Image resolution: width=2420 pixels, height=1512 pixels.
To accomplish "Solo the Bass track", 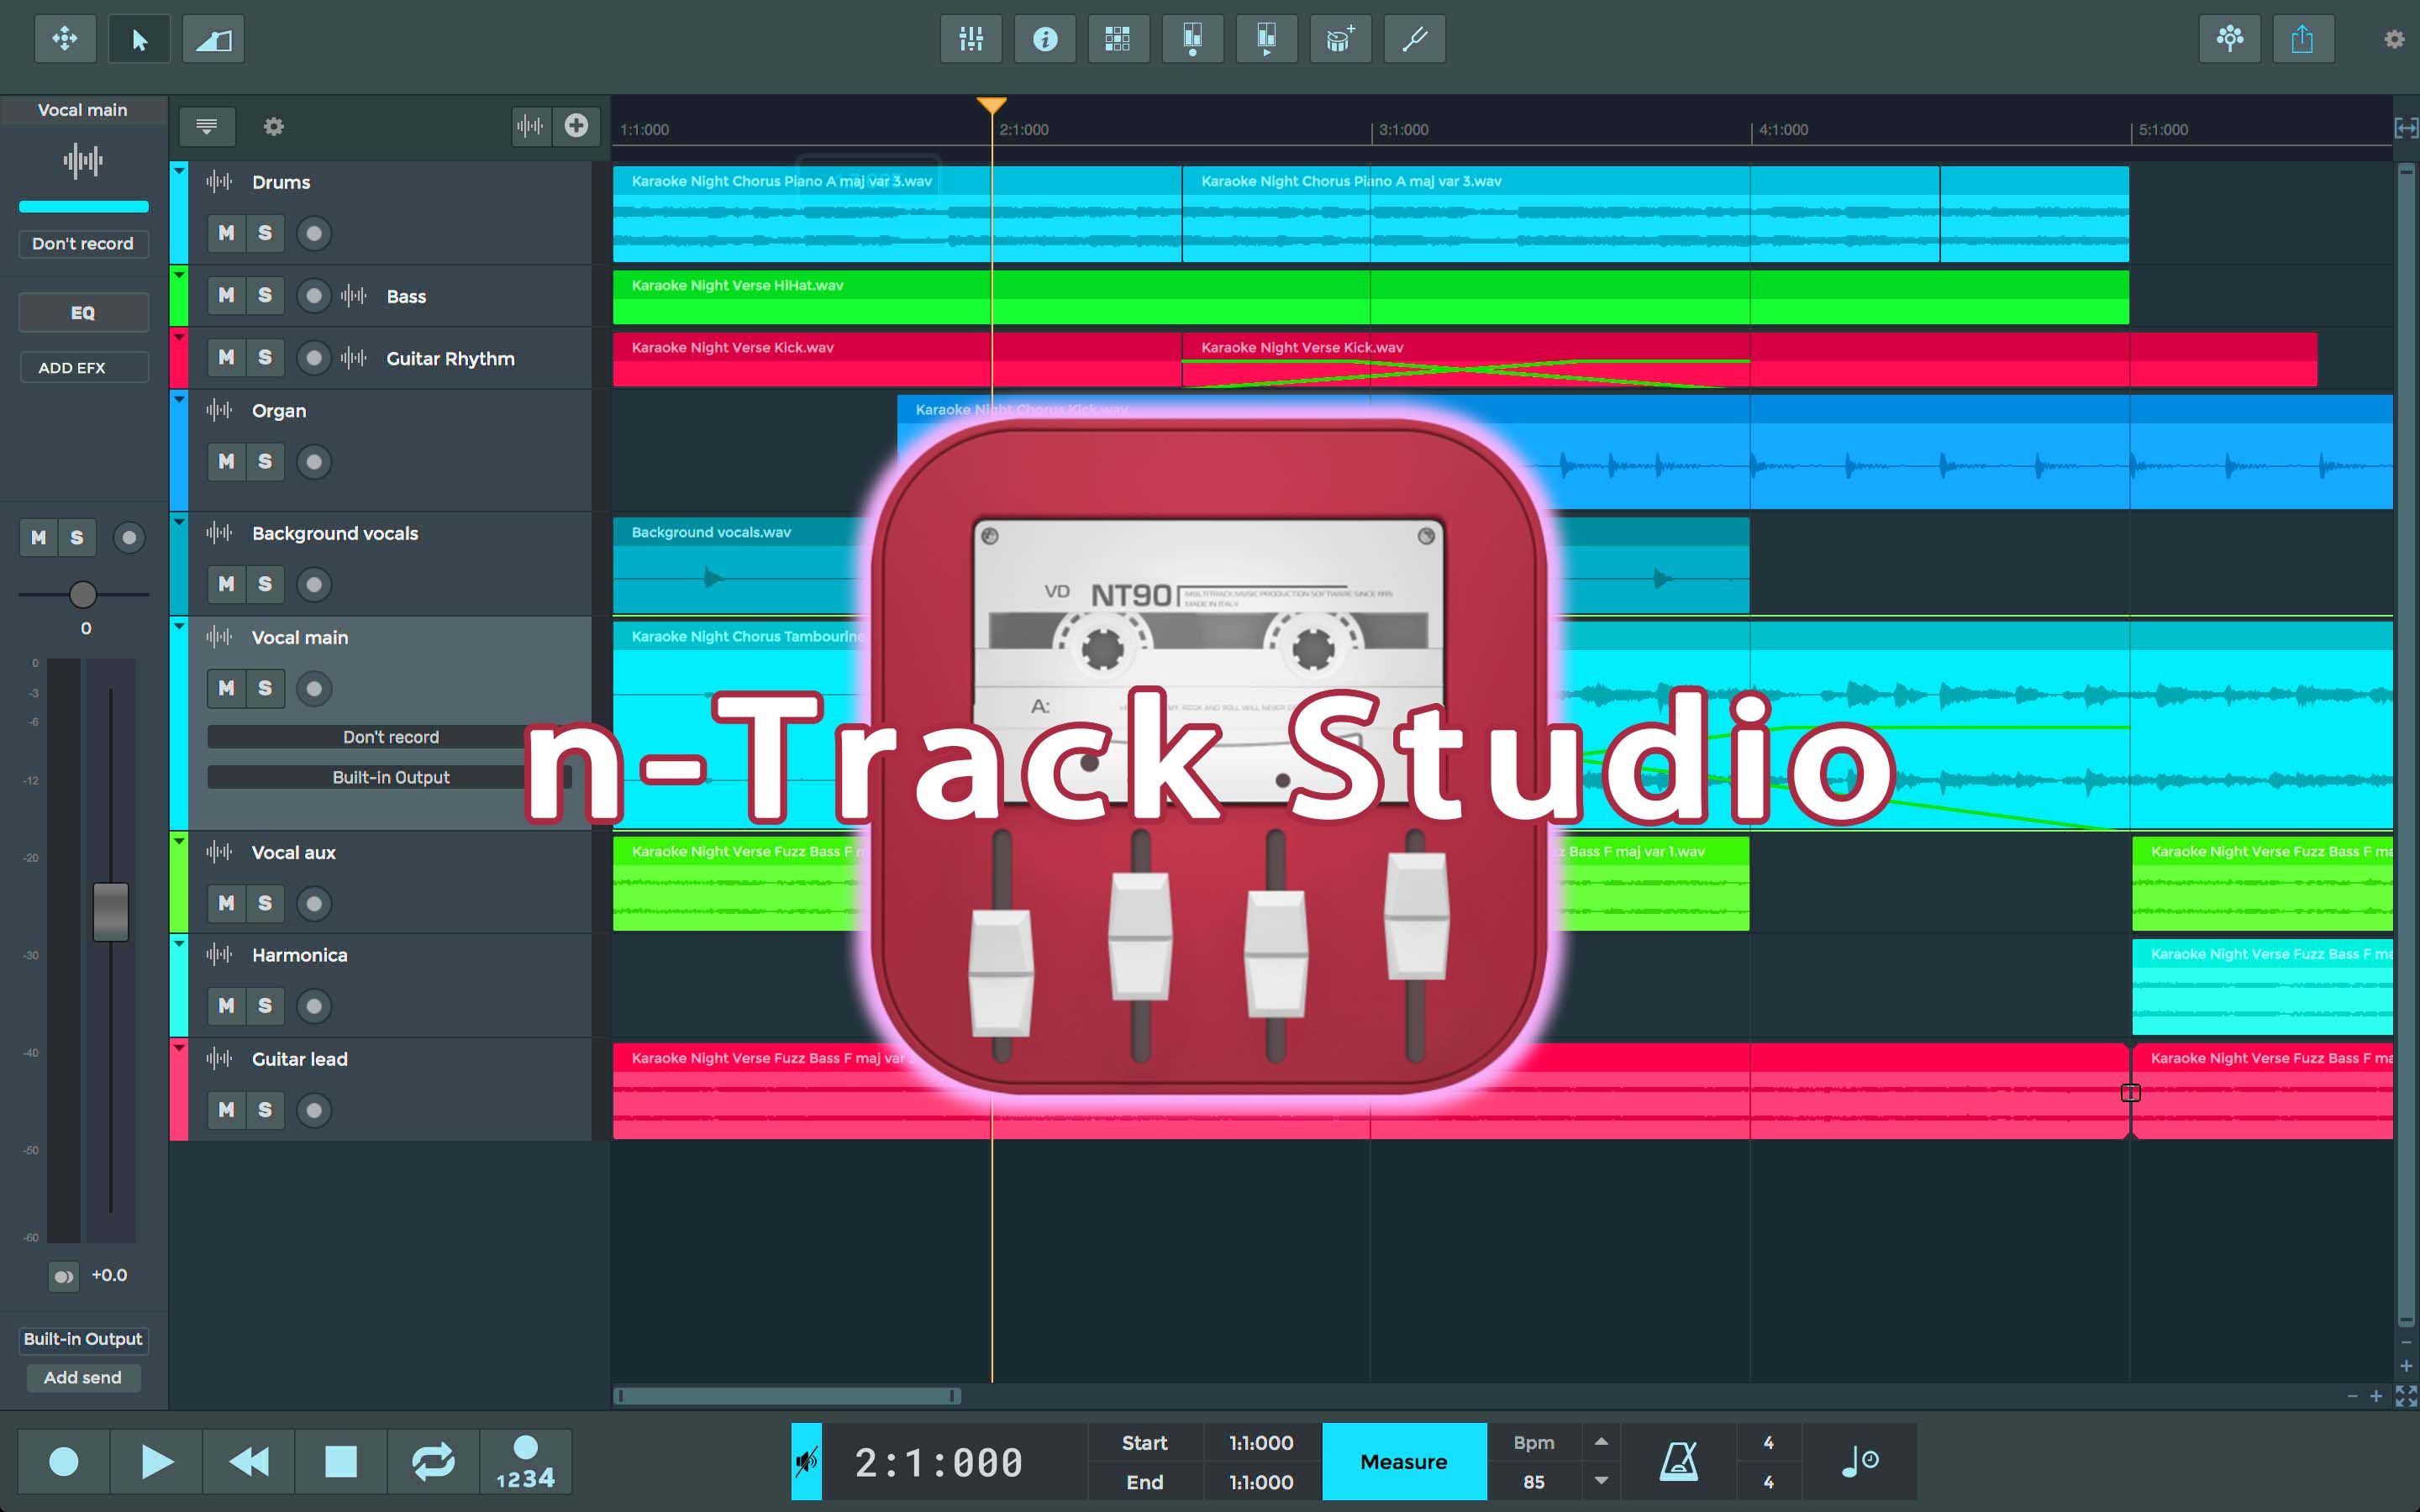I will (265, 295).
